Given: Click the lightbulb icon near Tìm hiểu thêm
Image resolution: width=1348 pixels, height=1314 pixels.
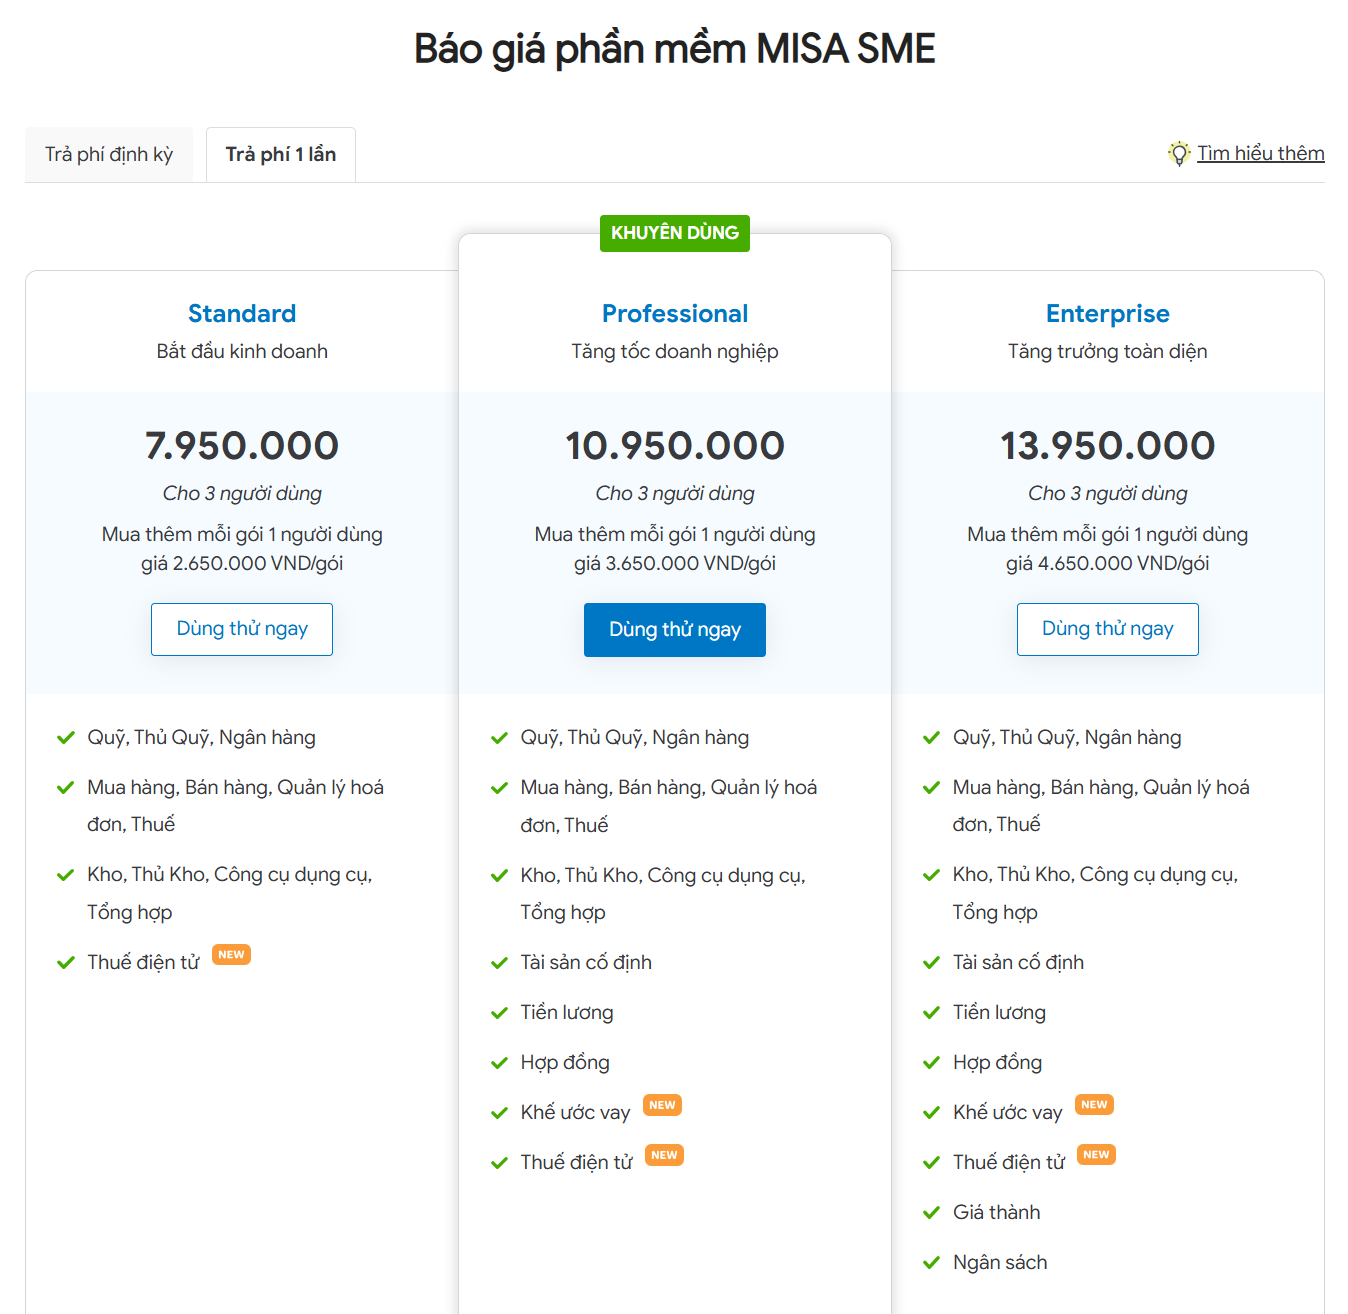Looking at the screenshot, I should click(1181, 153).
